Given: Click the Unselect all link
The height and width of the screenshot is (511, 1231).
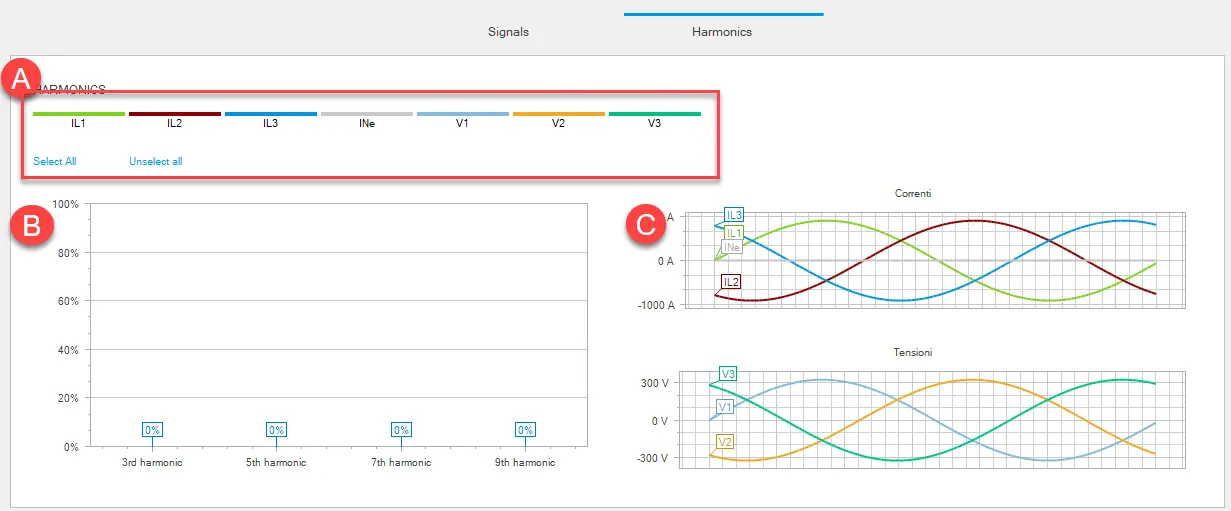Looking at the screenshot, I should click(x=156, y=161).
